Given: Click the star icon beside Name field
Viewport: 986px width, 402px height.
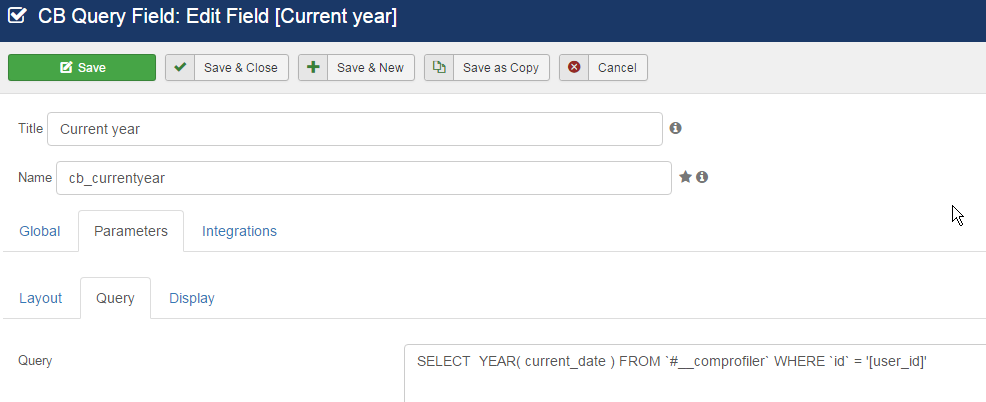Looking at the screenshot, I should (685, 177).
